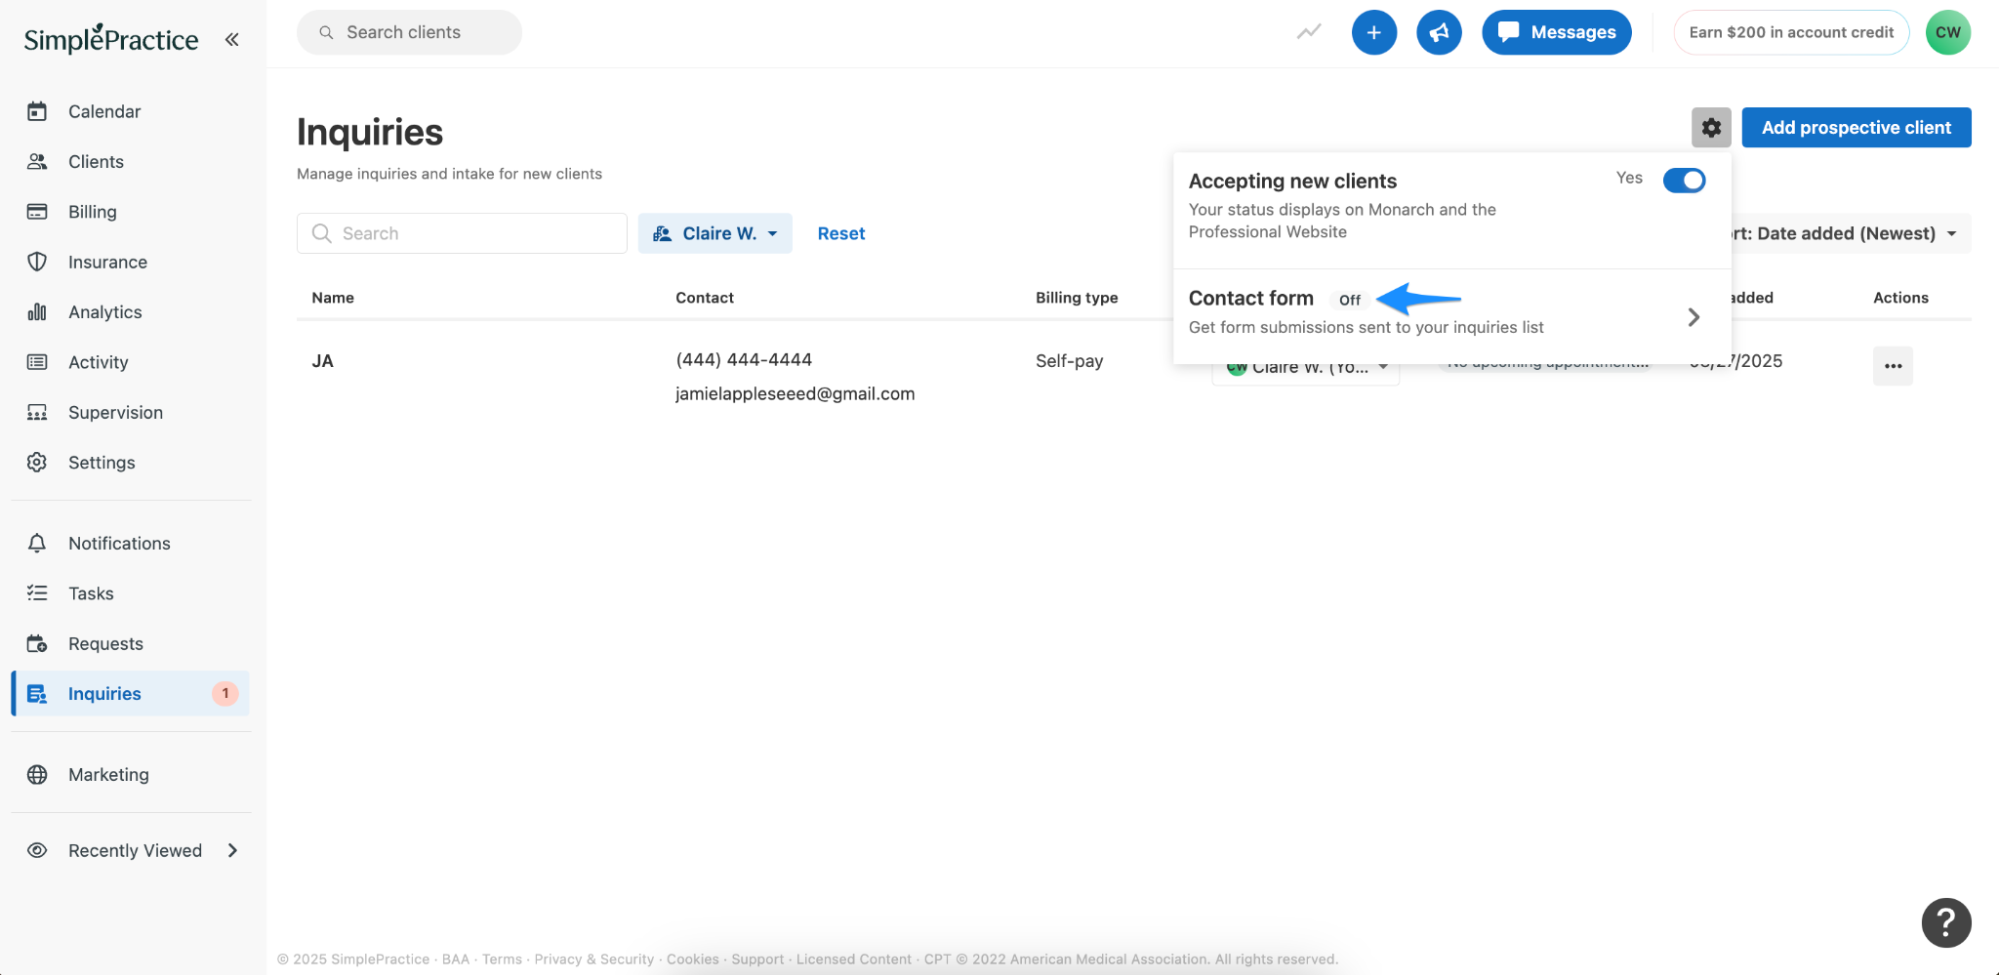Click the Contact column header
The width and height of the screenshot is (1999, 976).
(x=704, y=298)
